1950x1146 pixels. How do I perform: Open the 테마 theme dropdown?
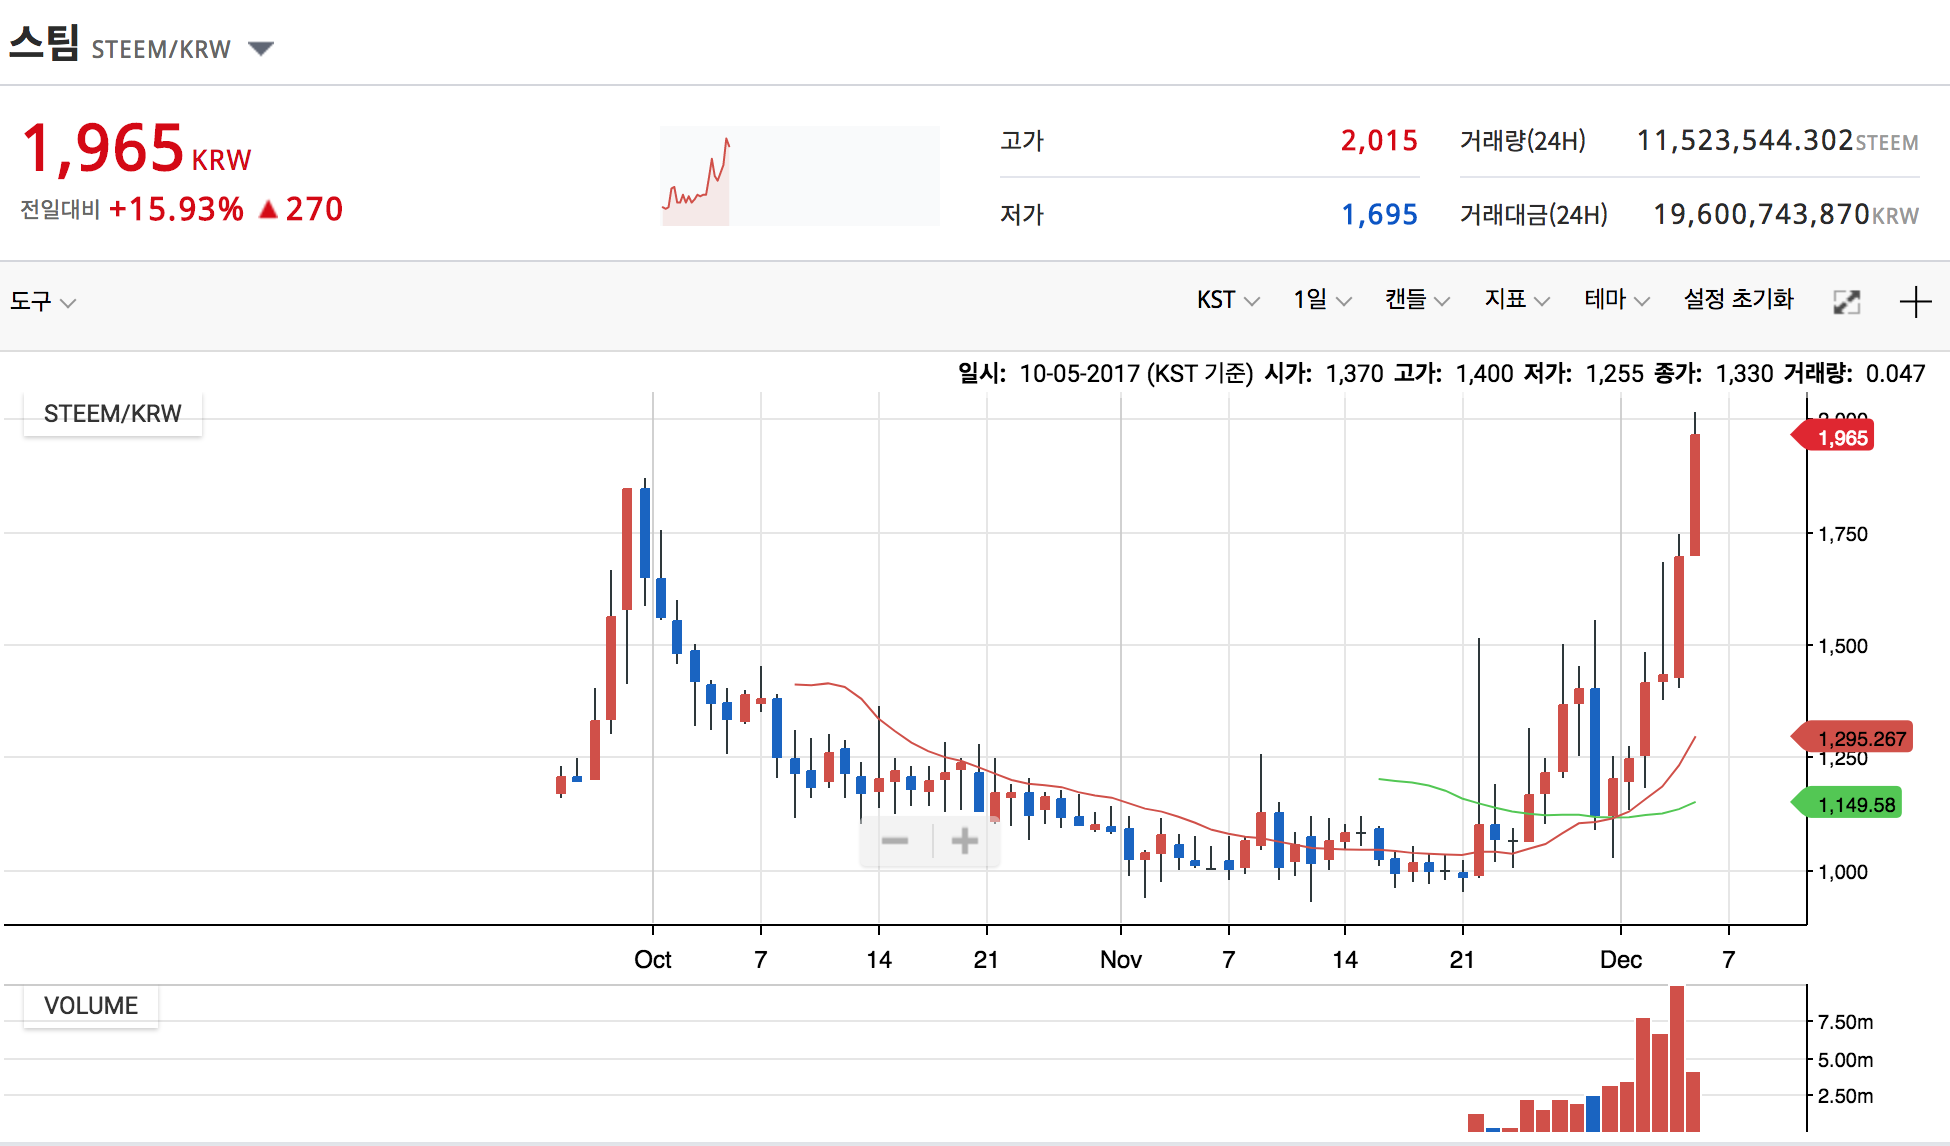pos(1617,300)
